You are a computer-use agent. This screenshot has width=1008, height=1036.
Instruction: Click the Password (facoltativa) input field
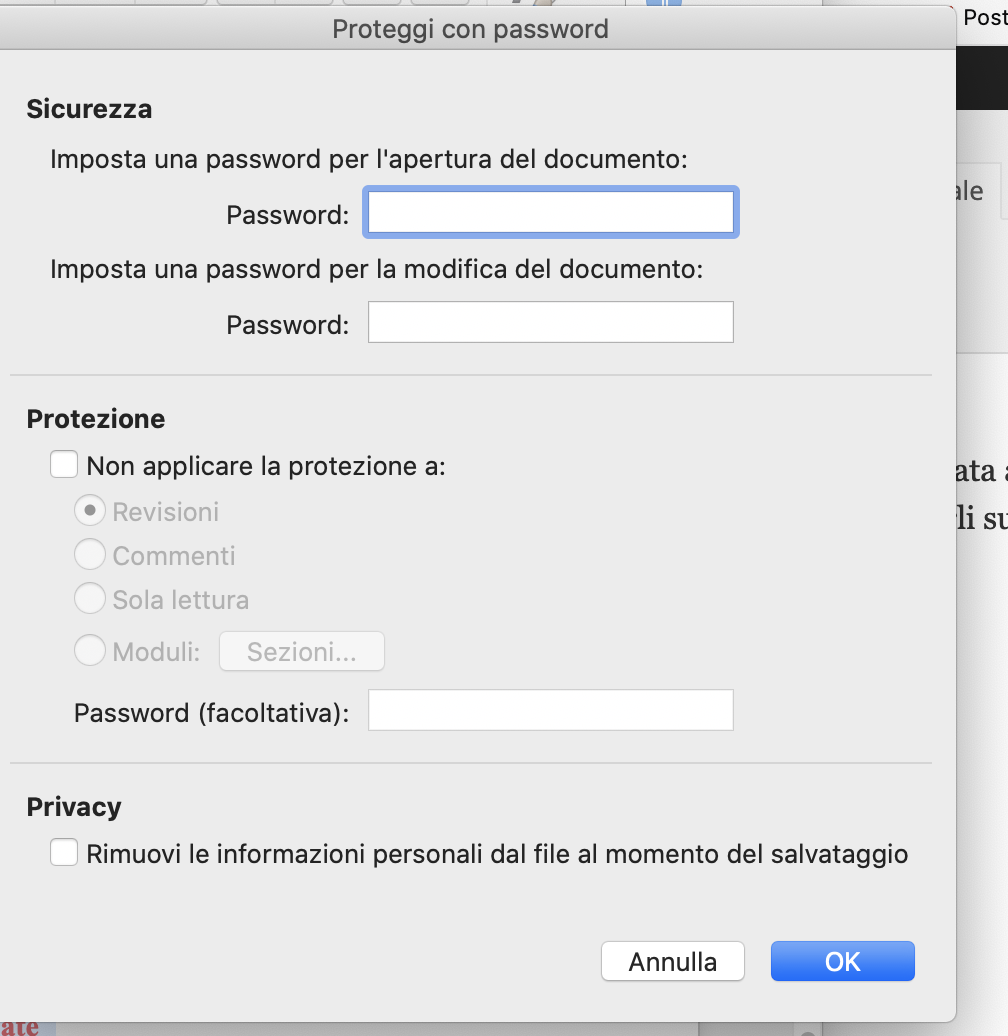pyautogui.click(x=550, y=710)
